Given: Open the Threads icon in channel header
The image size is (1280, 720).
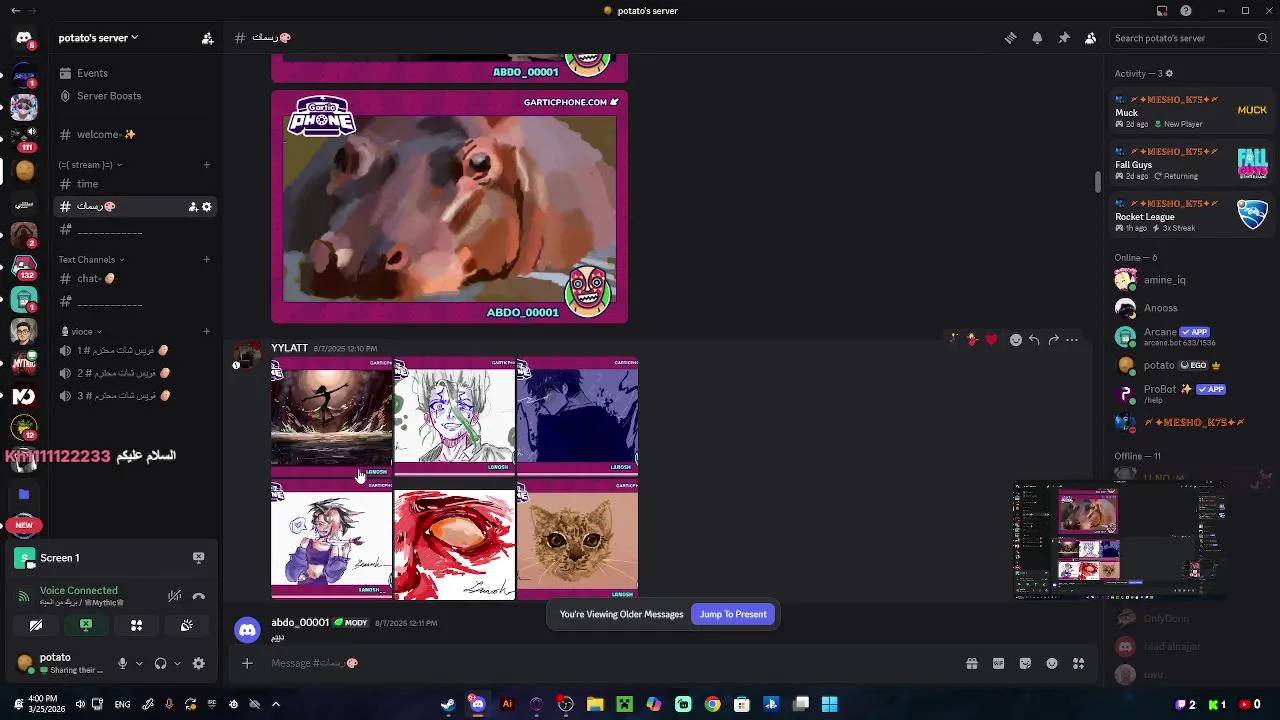Looking at the screenshot, I should [x=1010, y=38].
